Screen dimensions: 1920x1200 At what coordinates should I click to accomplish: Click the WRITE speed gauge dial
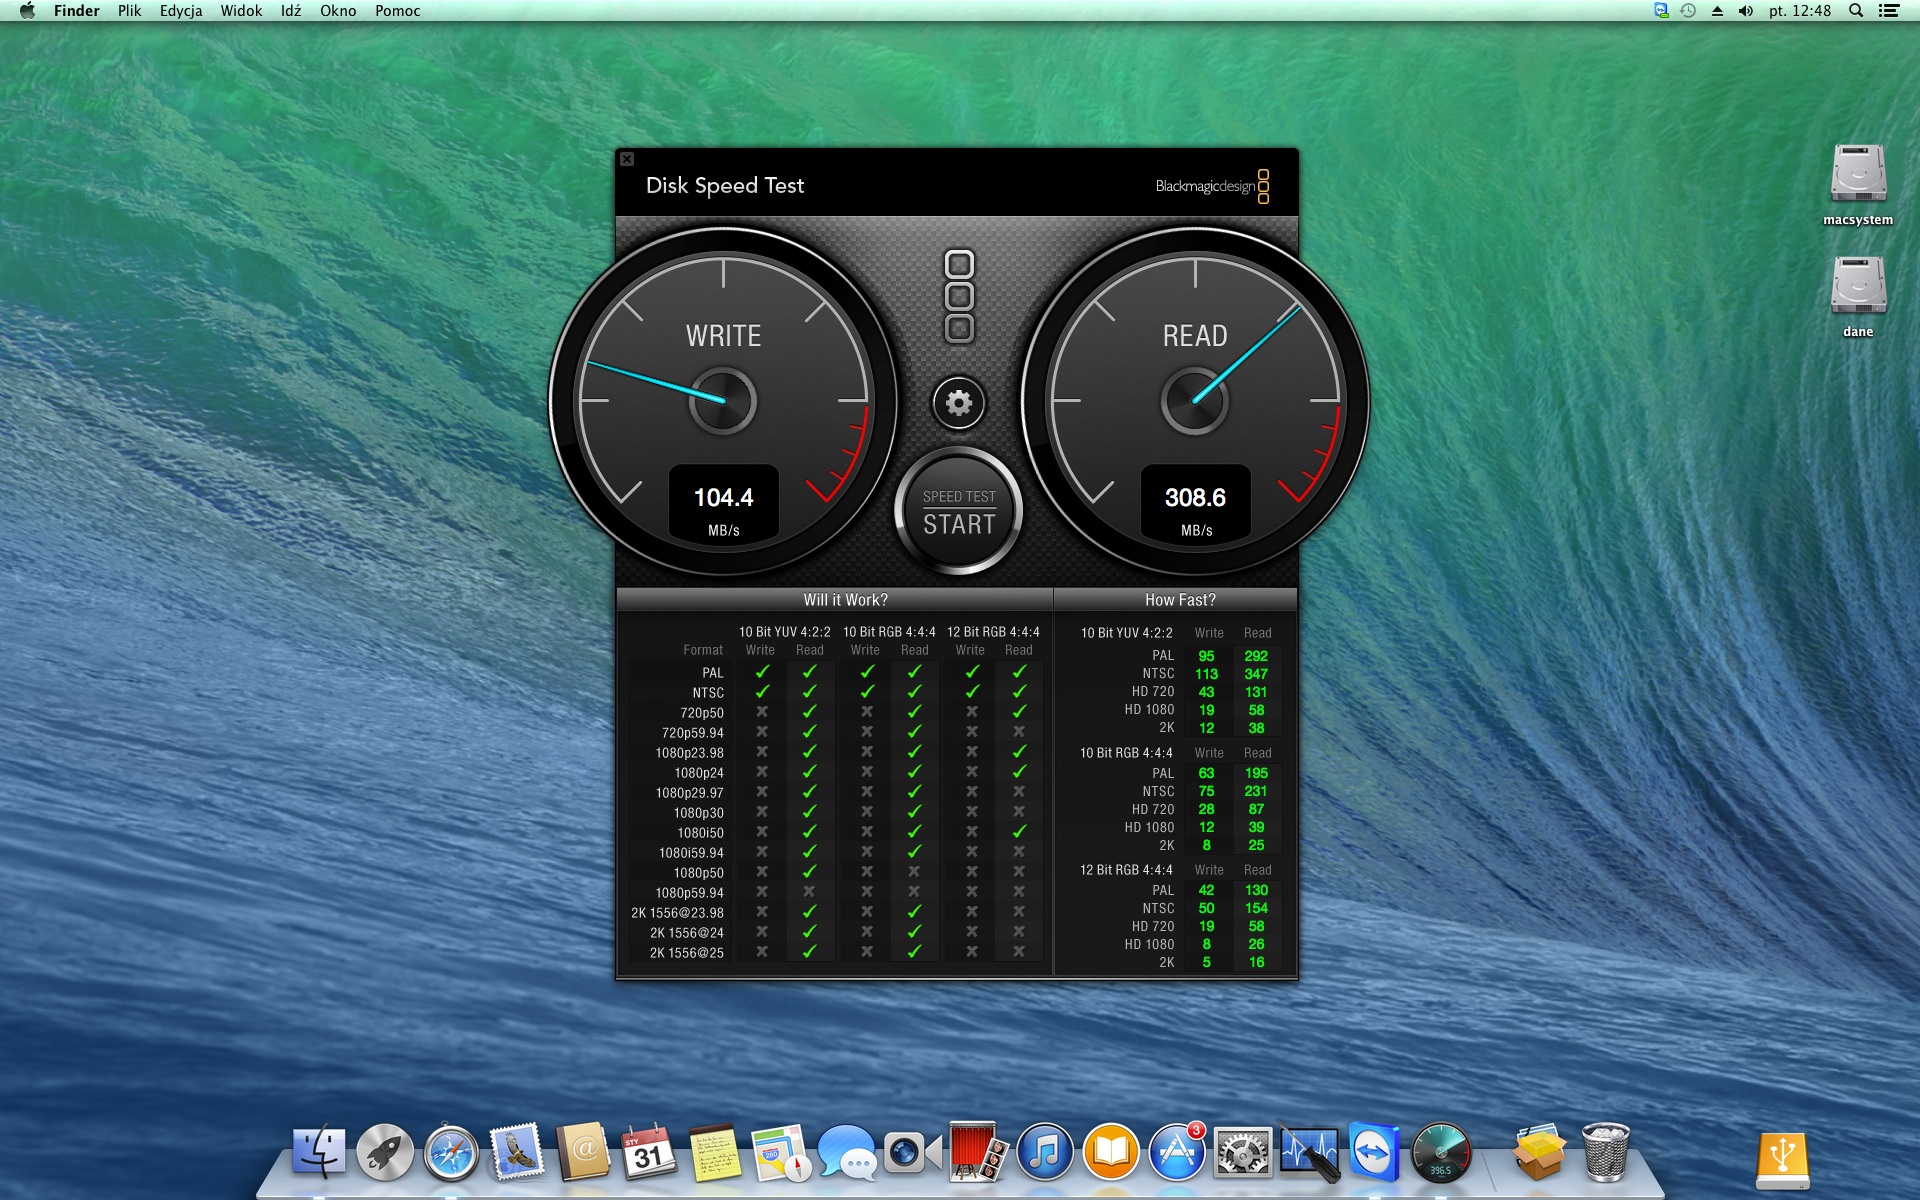click(x=723, y=401)
